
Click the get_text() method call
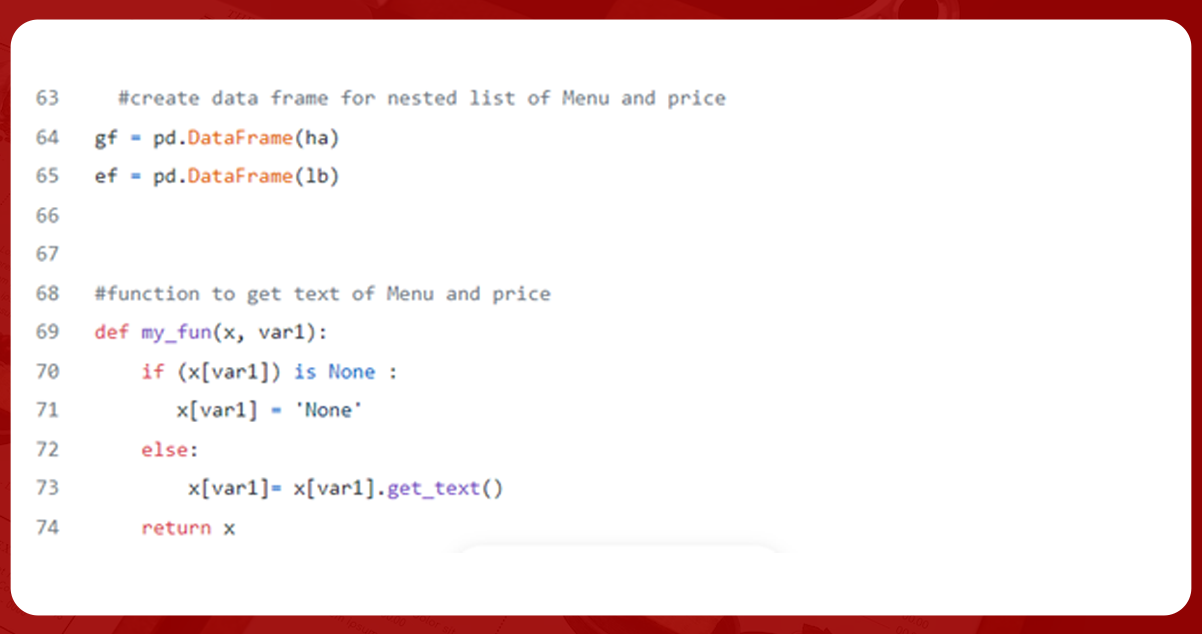point(443,488)
